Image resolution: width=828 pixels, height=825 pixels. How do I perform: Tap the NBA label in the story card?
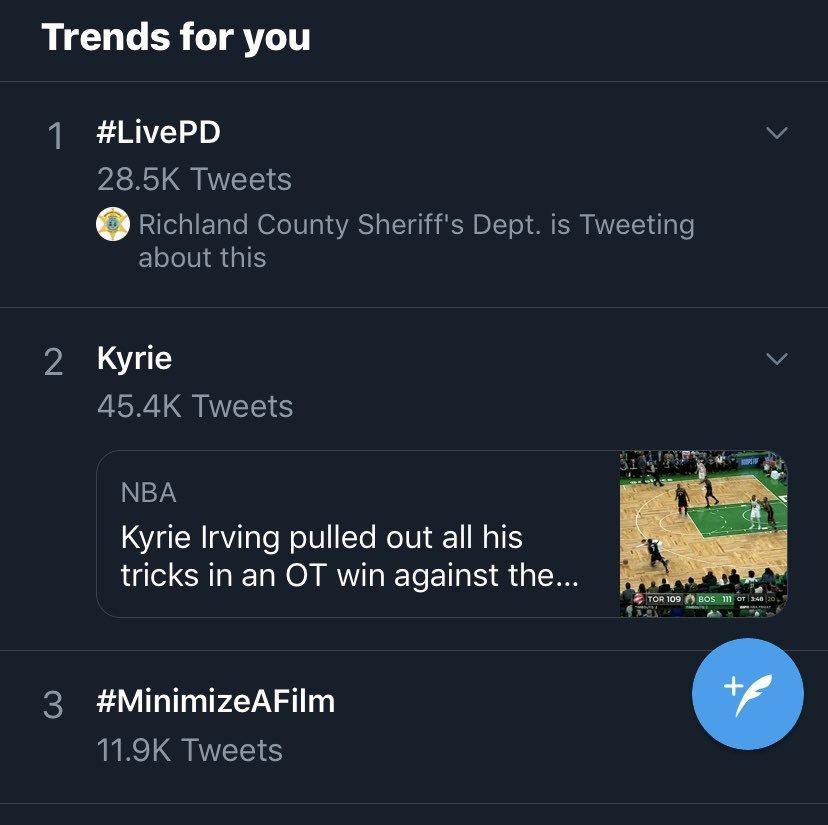point(148,492)
